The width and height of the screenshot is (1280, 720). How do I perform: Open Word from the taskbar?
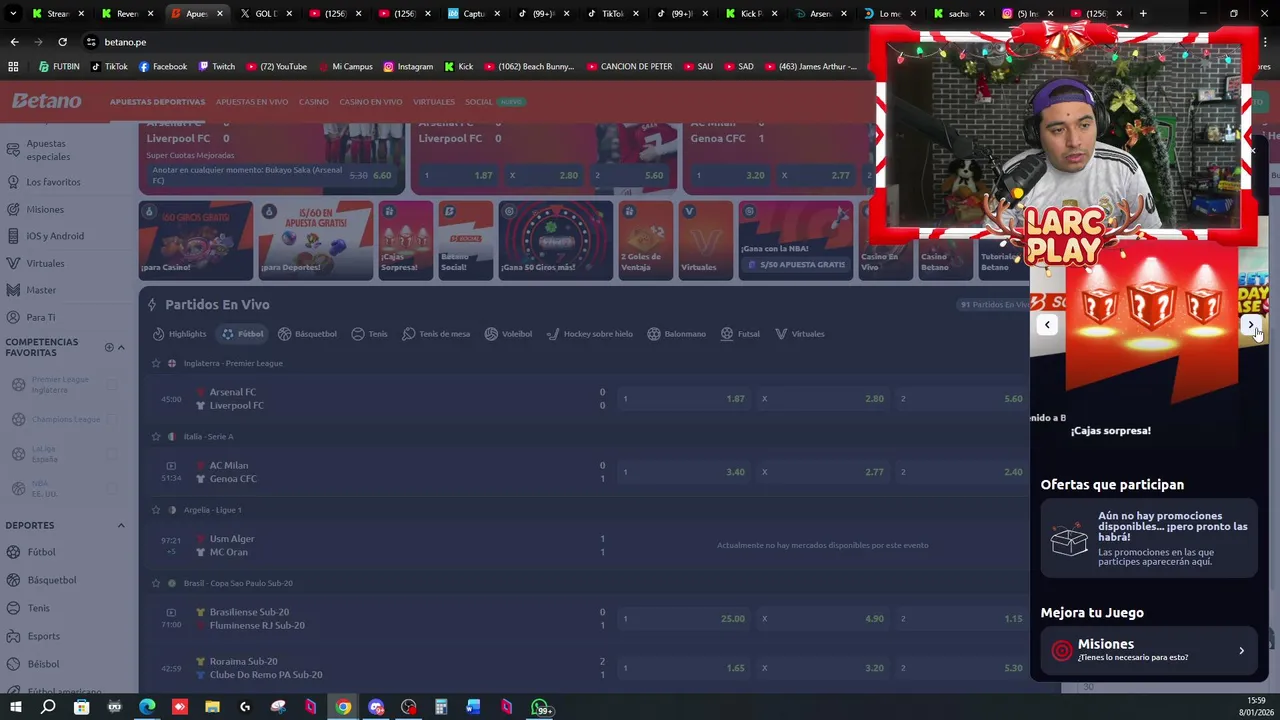click(474, 707)
